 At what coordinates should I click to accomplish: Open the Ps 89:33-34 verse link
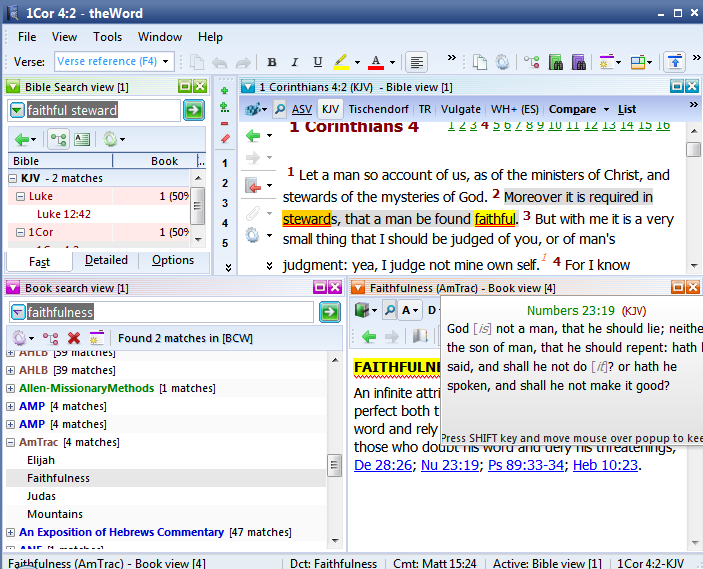coord(525,465)
